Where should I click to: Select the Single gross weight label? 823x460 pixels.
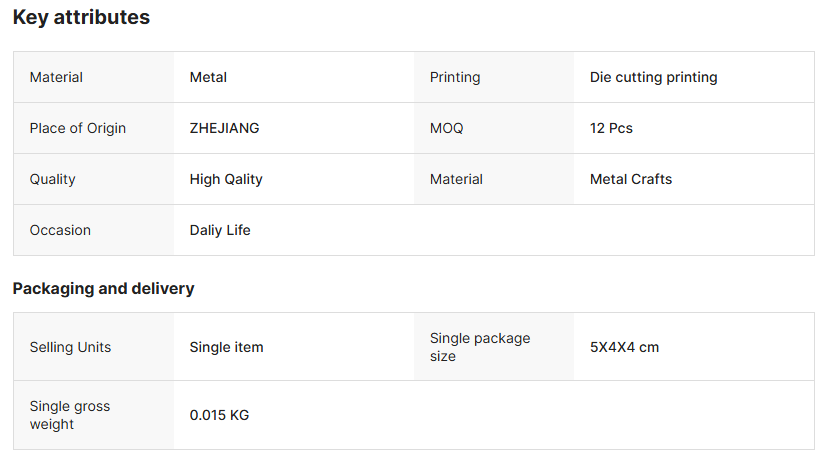70,415
